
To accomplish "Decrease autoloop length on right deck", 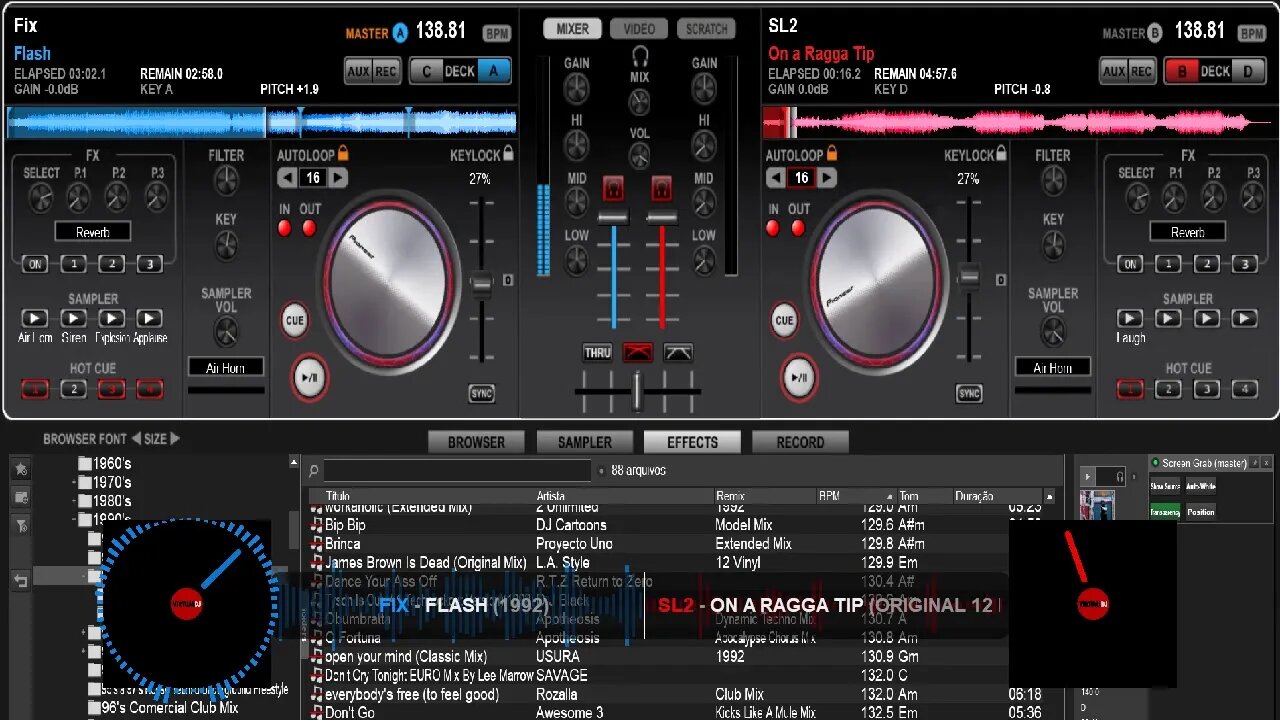I will pyautogui.click(x=777, y=178).
